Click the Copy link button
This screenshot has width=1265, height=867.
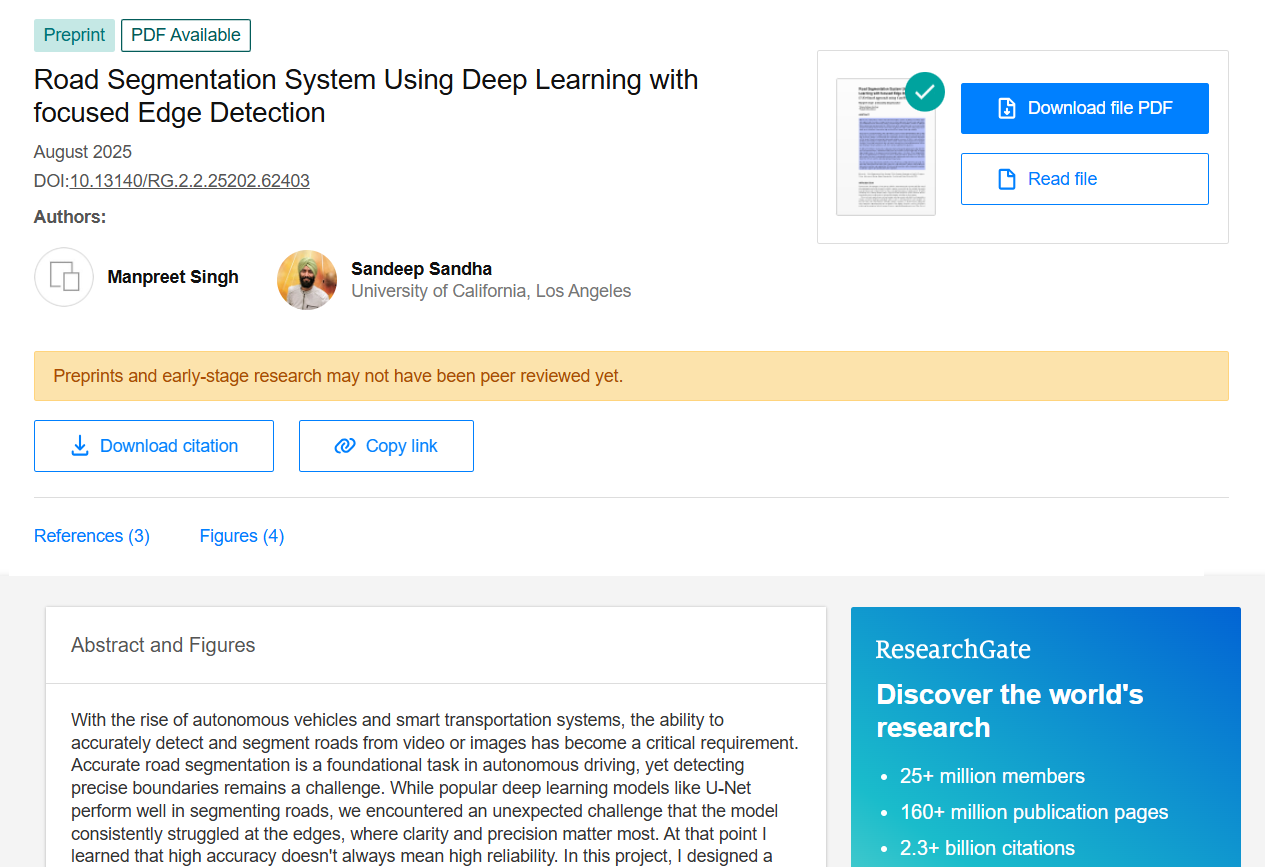coord(386,446)
